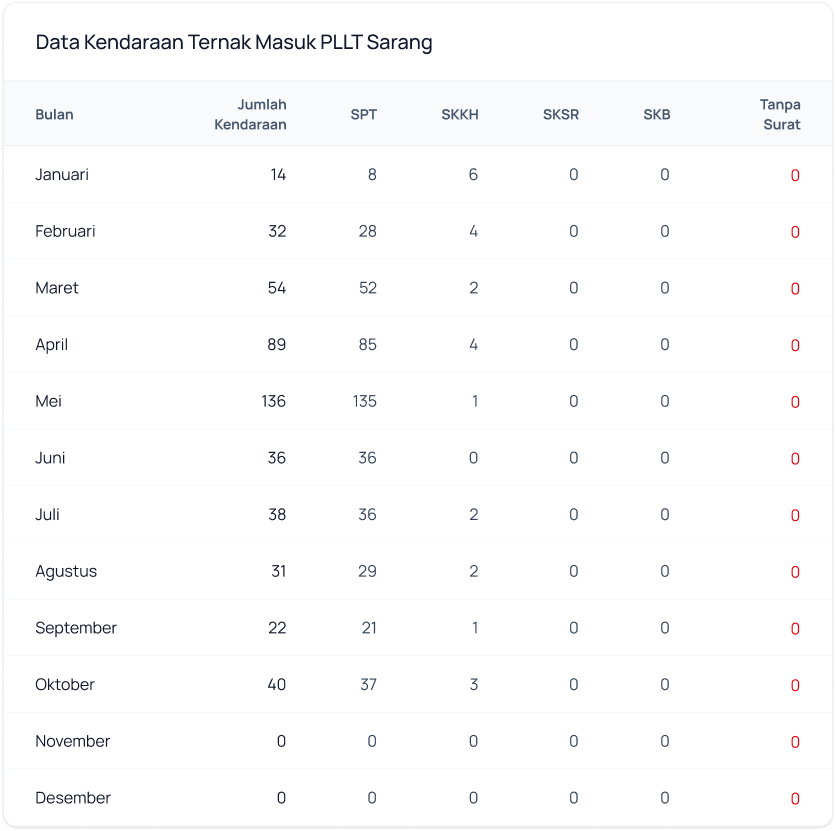Click SPT value 85 in April row
836x831 pixels.
(x=367, y=345)
